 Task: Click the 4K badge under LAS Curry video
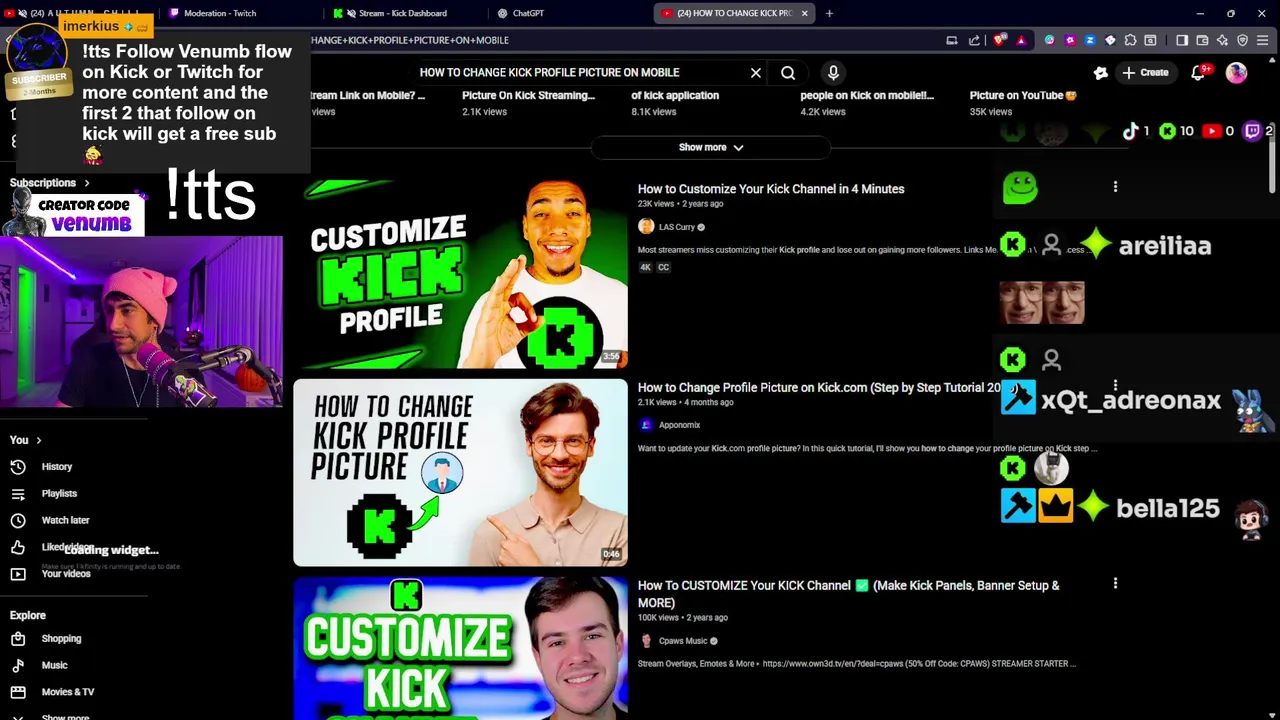pos(645,267)
